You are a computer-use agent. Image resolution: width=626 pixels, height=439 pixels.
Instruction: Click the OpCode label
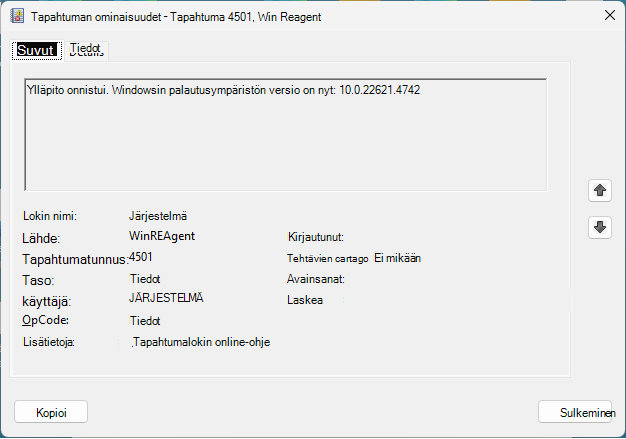46,320
